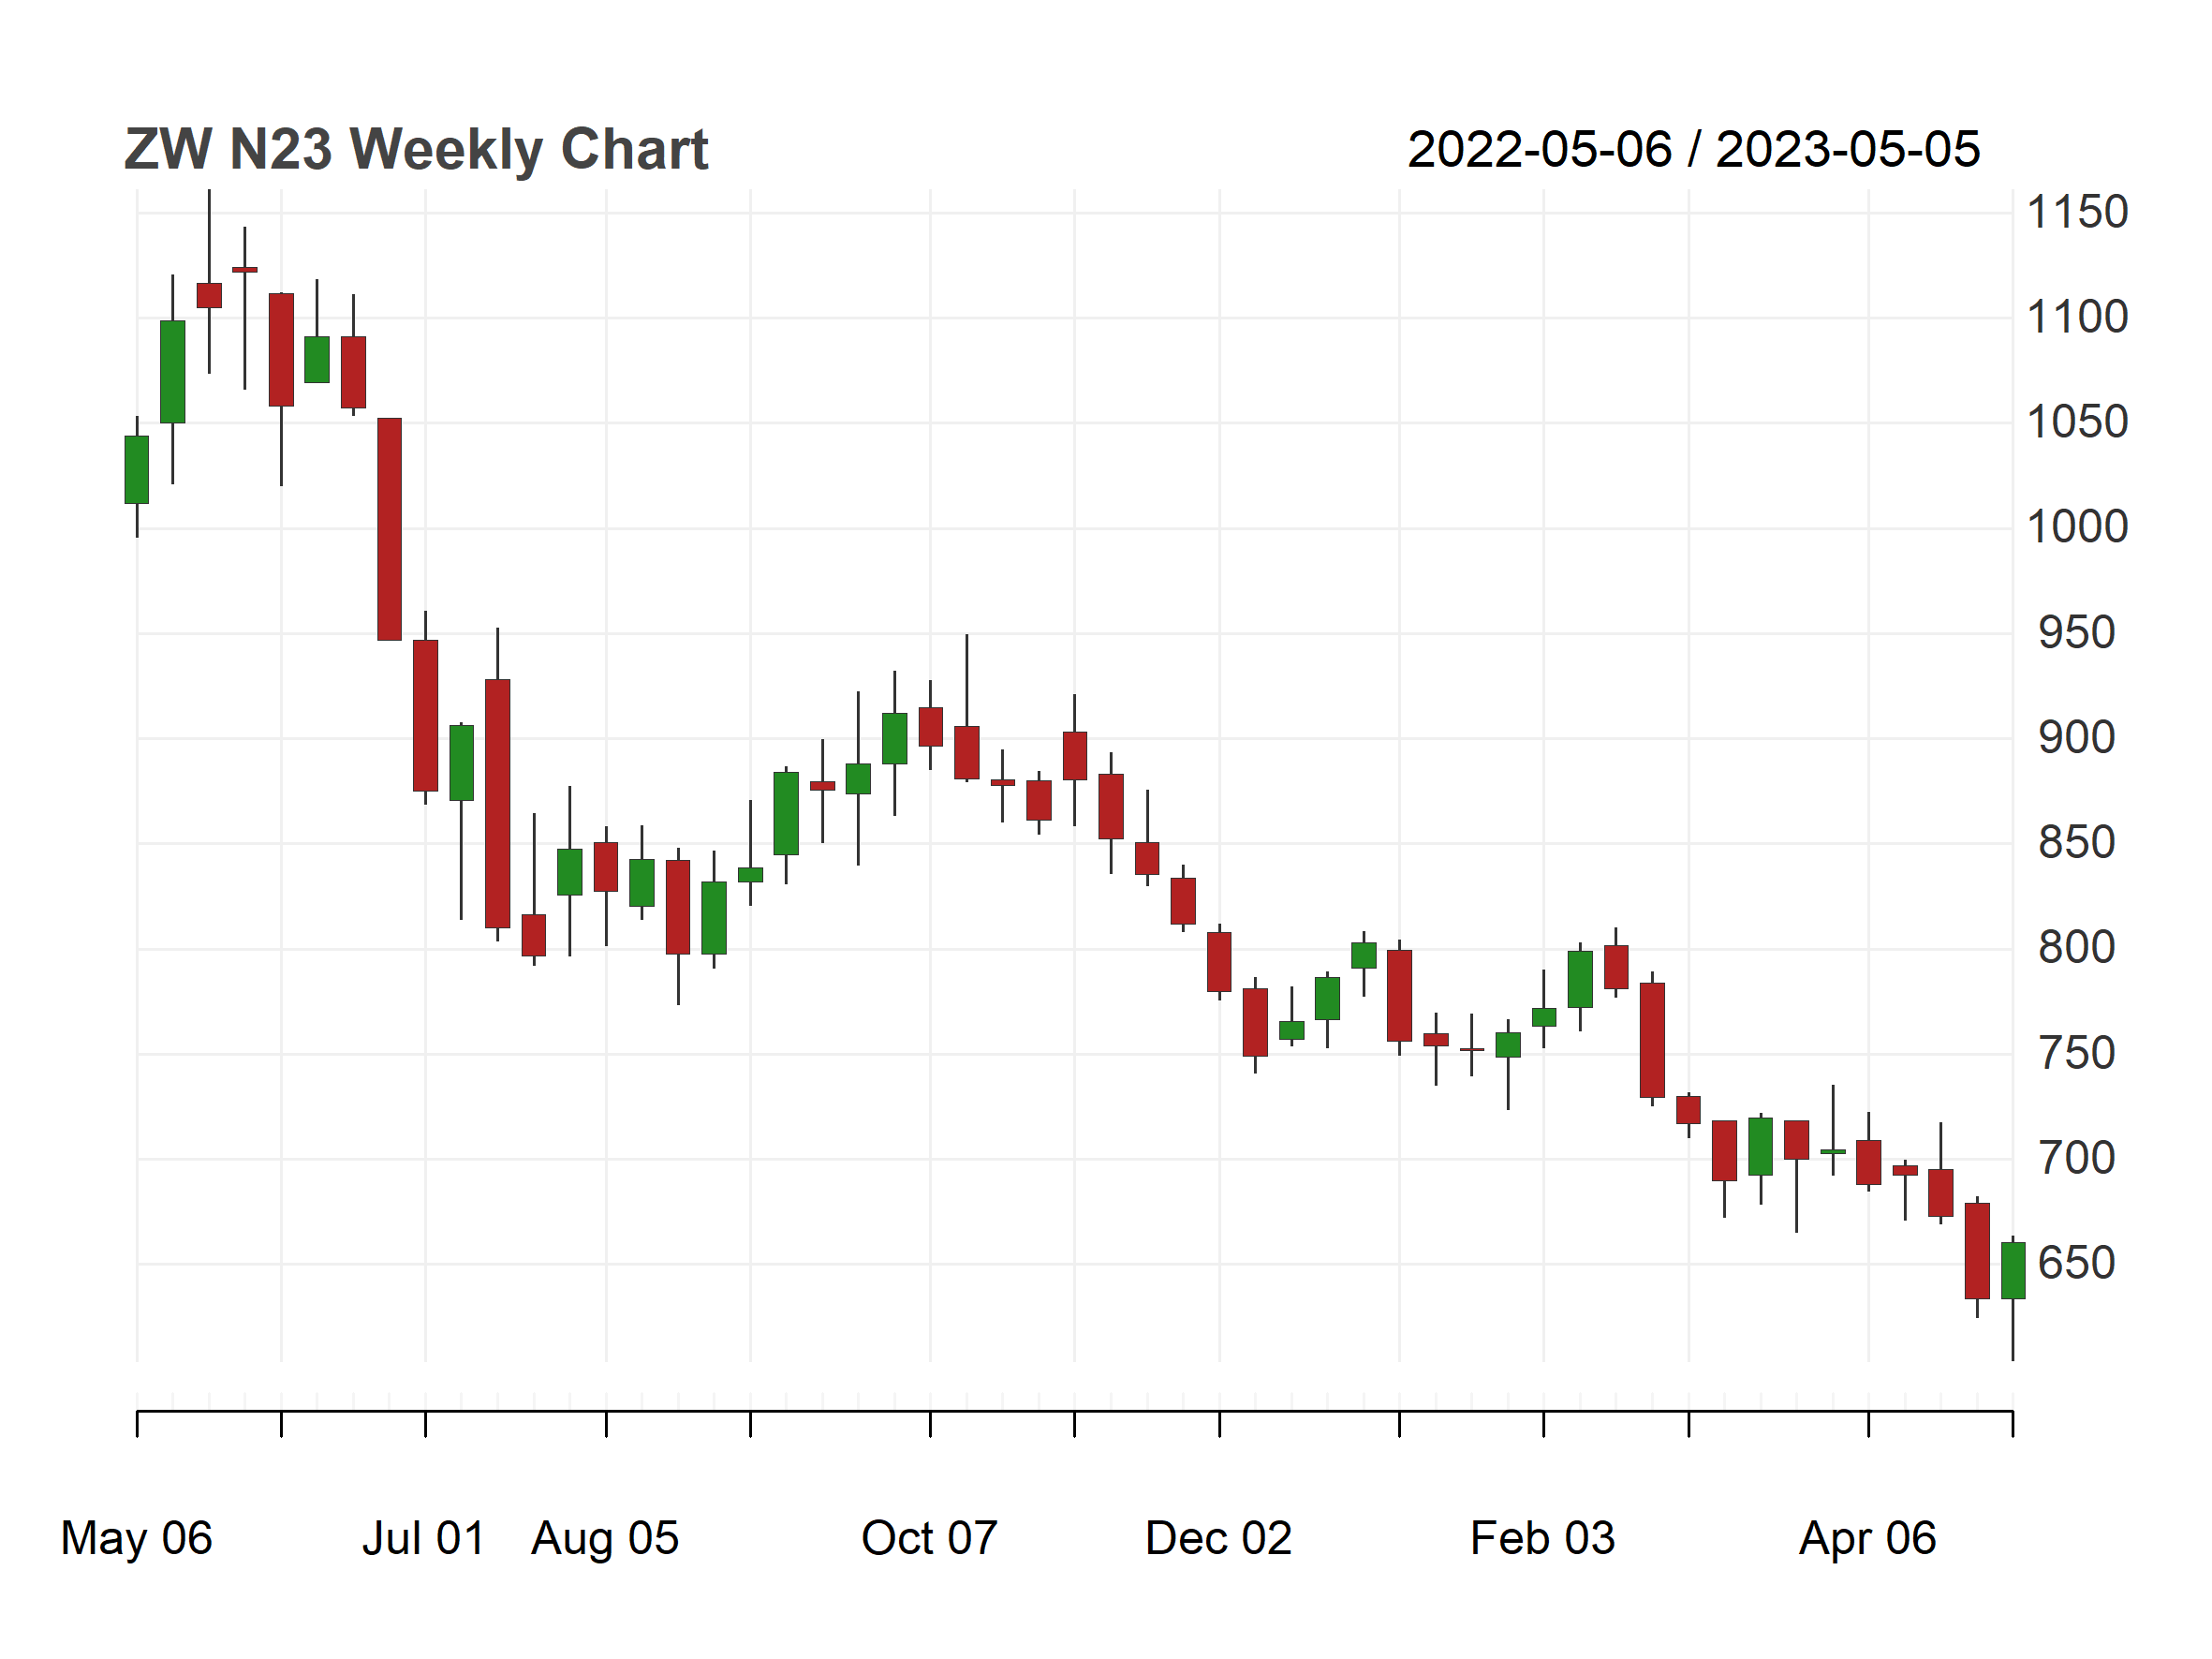This screenshot has height=1659, width=2212.
Task: Click the last green candle at far right
Action: pos(2013,1271)
